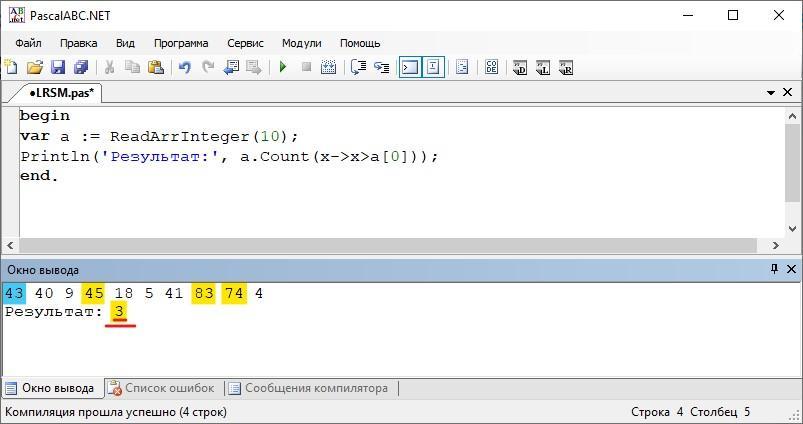Click the Println code line
Viewport: 803px width, 424px height.
tap(229, 156)
